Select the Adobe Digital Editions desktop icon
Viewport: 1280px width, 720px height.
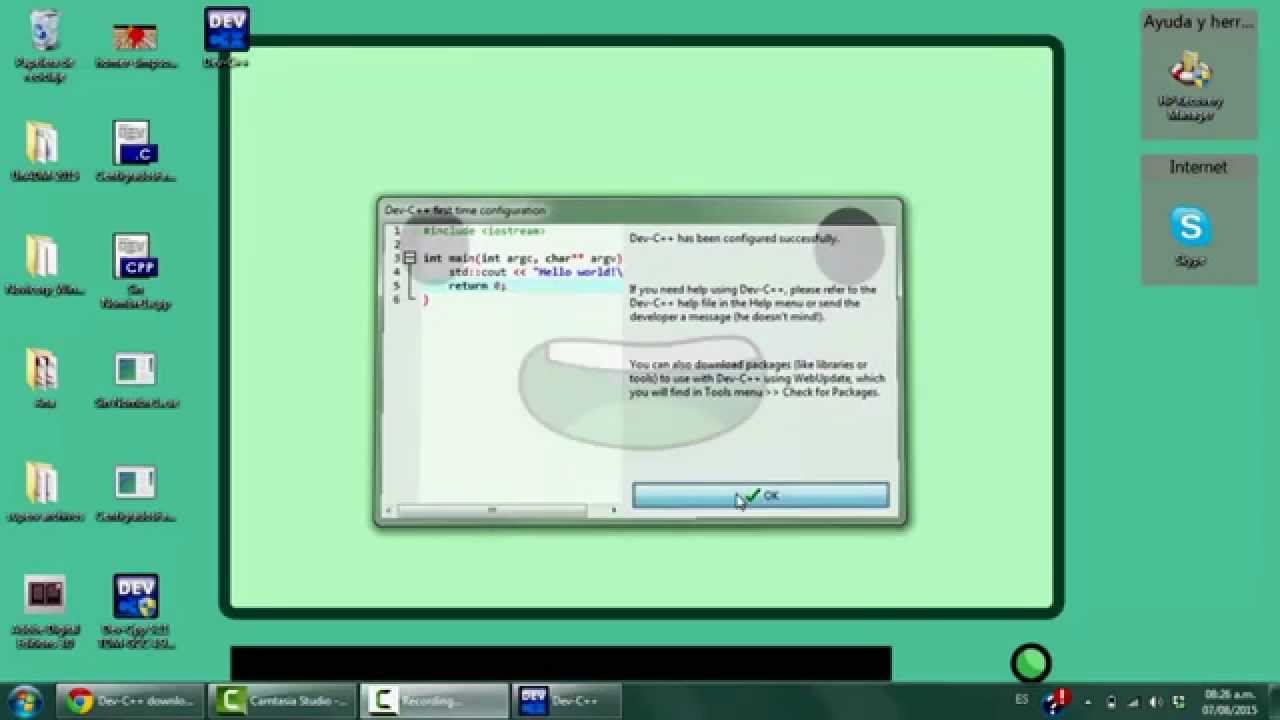tap(44, 611)
